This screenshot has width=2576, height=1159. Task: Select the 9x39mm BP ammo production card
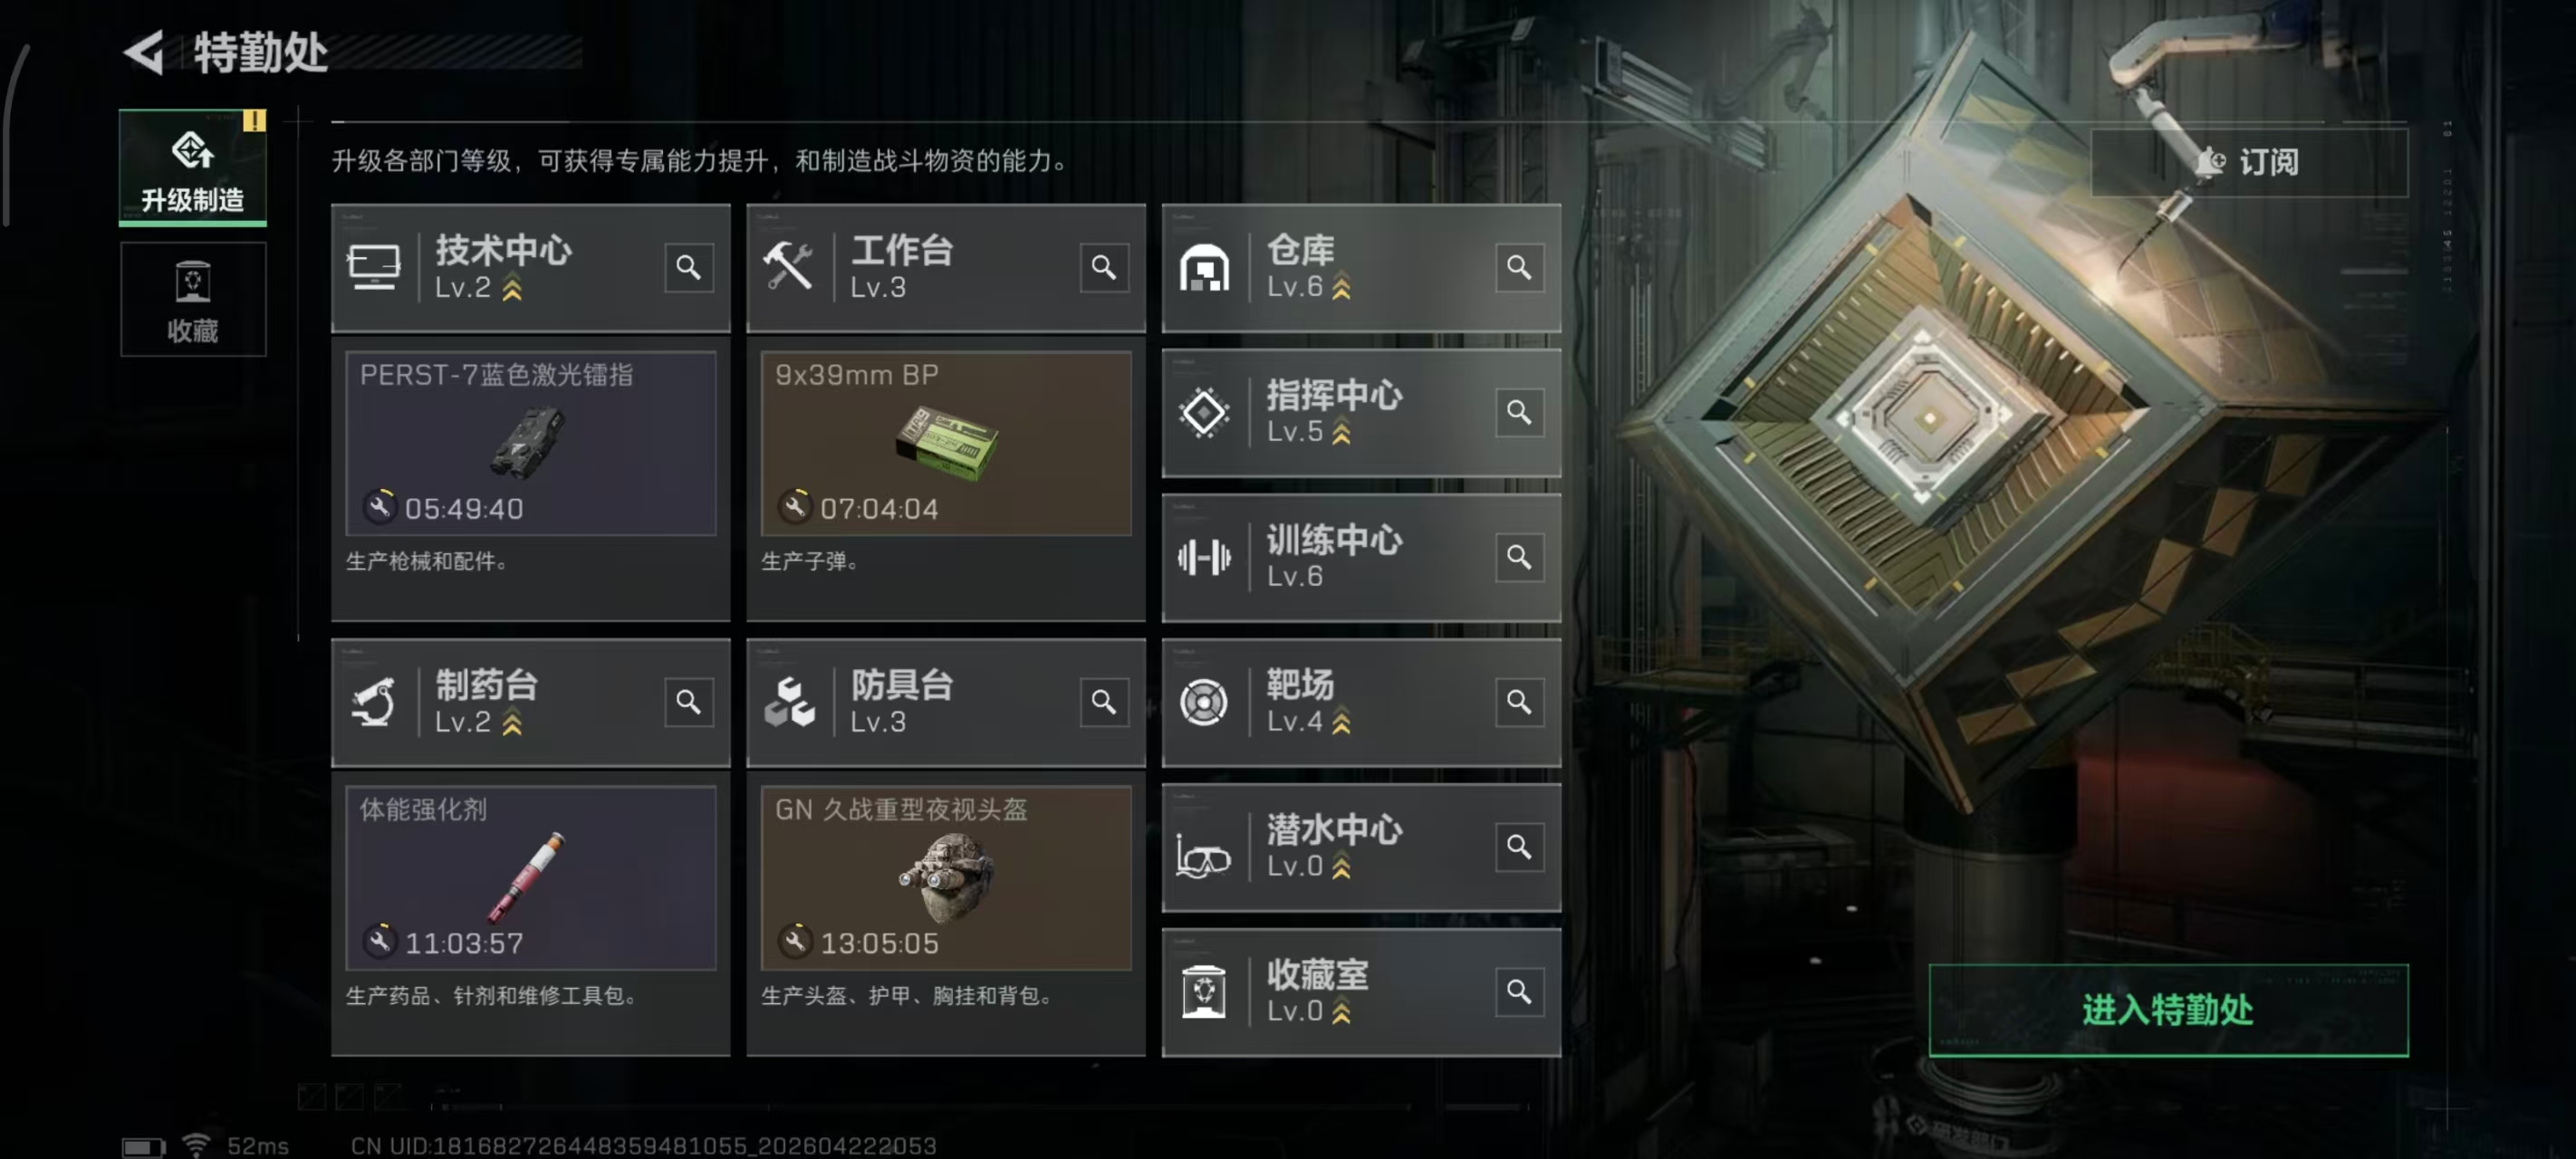(945, 442)
